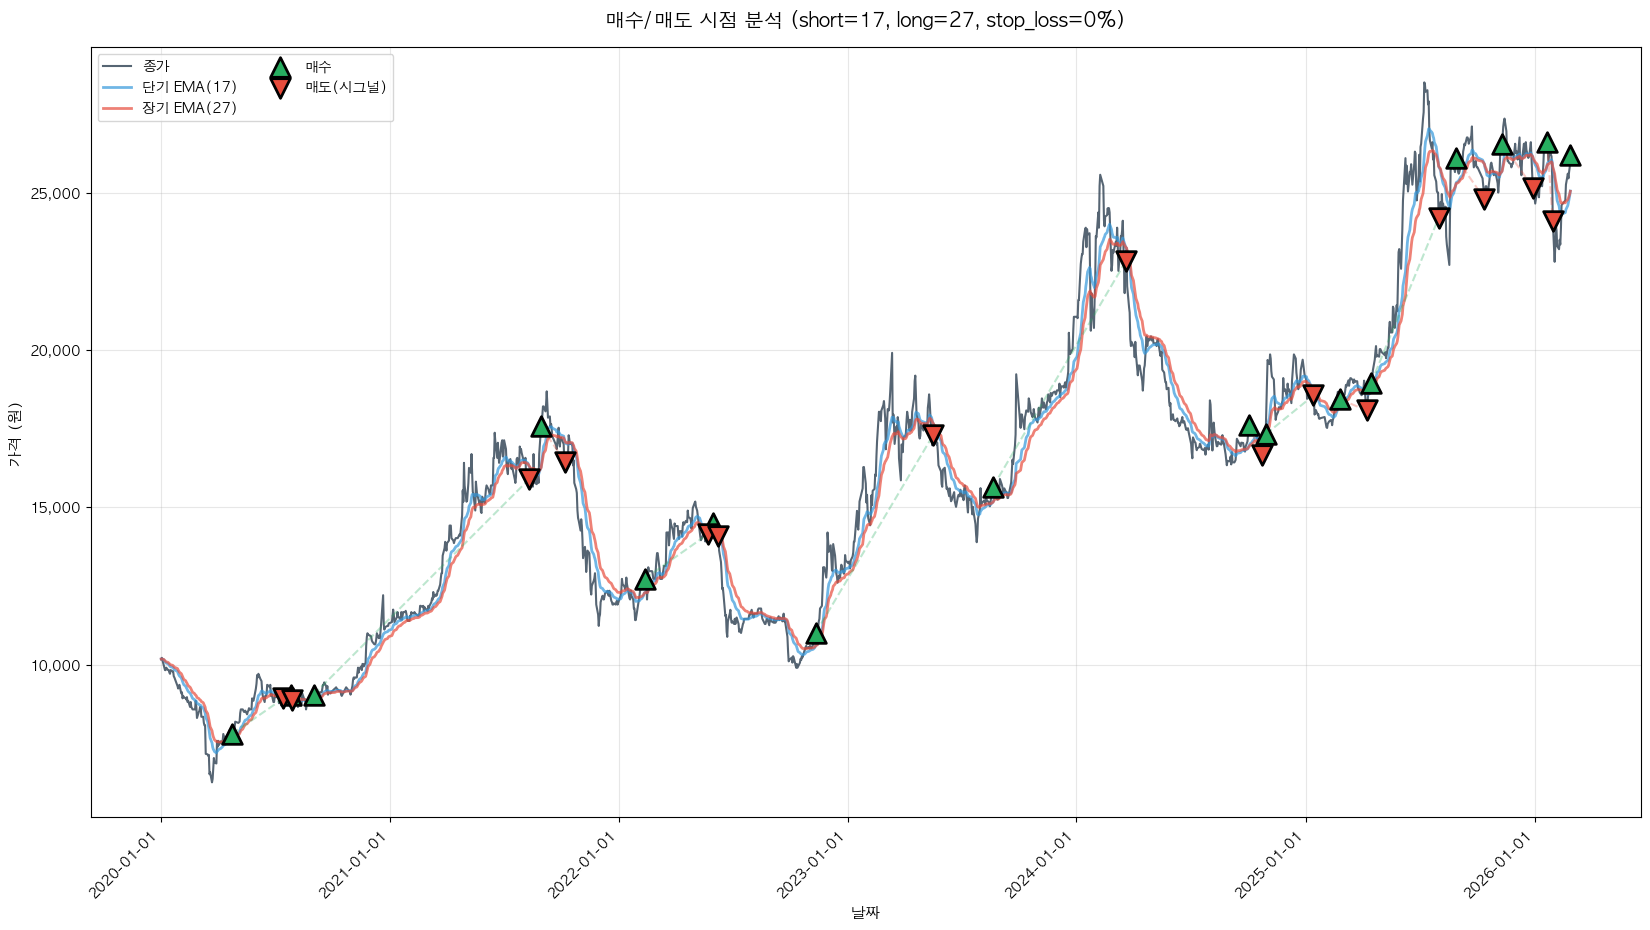This screenshot has width=1650, height=930.
Task: Click the red 매도(시그널) triangle in the legend
Action: coord(280,88)
